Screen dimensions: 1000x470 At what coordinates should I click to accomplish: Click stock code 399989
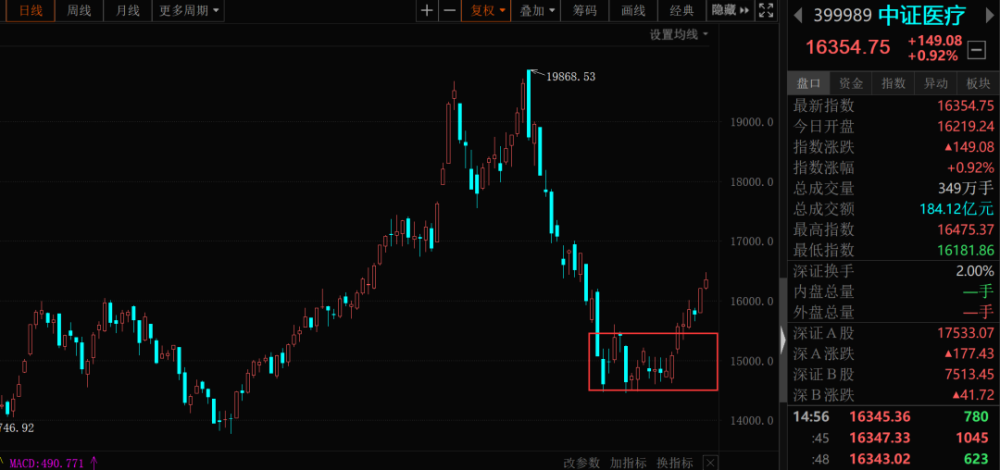click(x=842, y=16)
